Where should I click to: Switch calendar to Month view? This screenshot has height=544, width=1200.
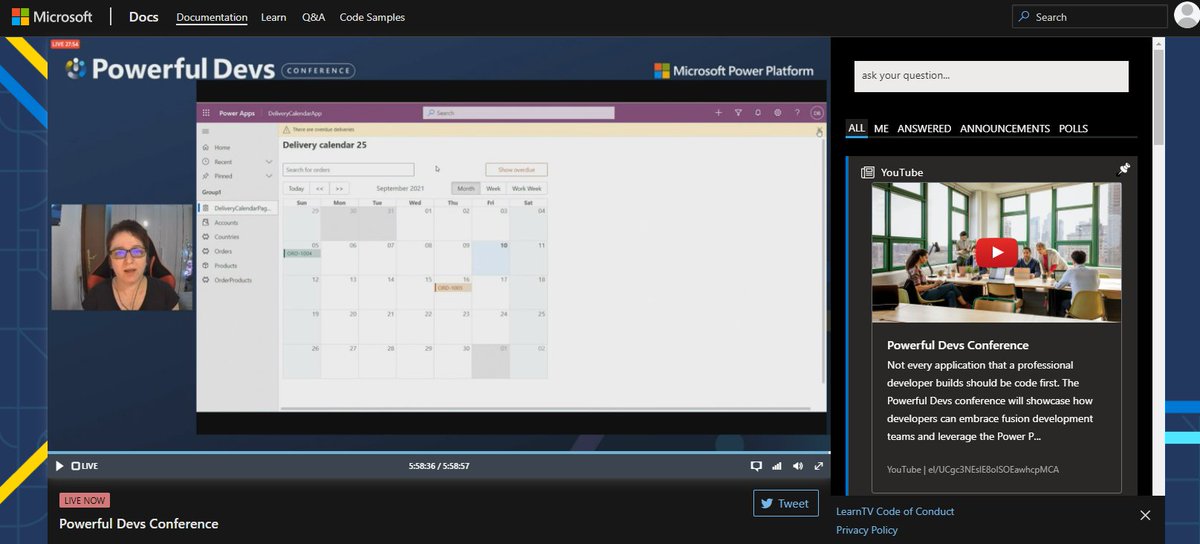465,188
